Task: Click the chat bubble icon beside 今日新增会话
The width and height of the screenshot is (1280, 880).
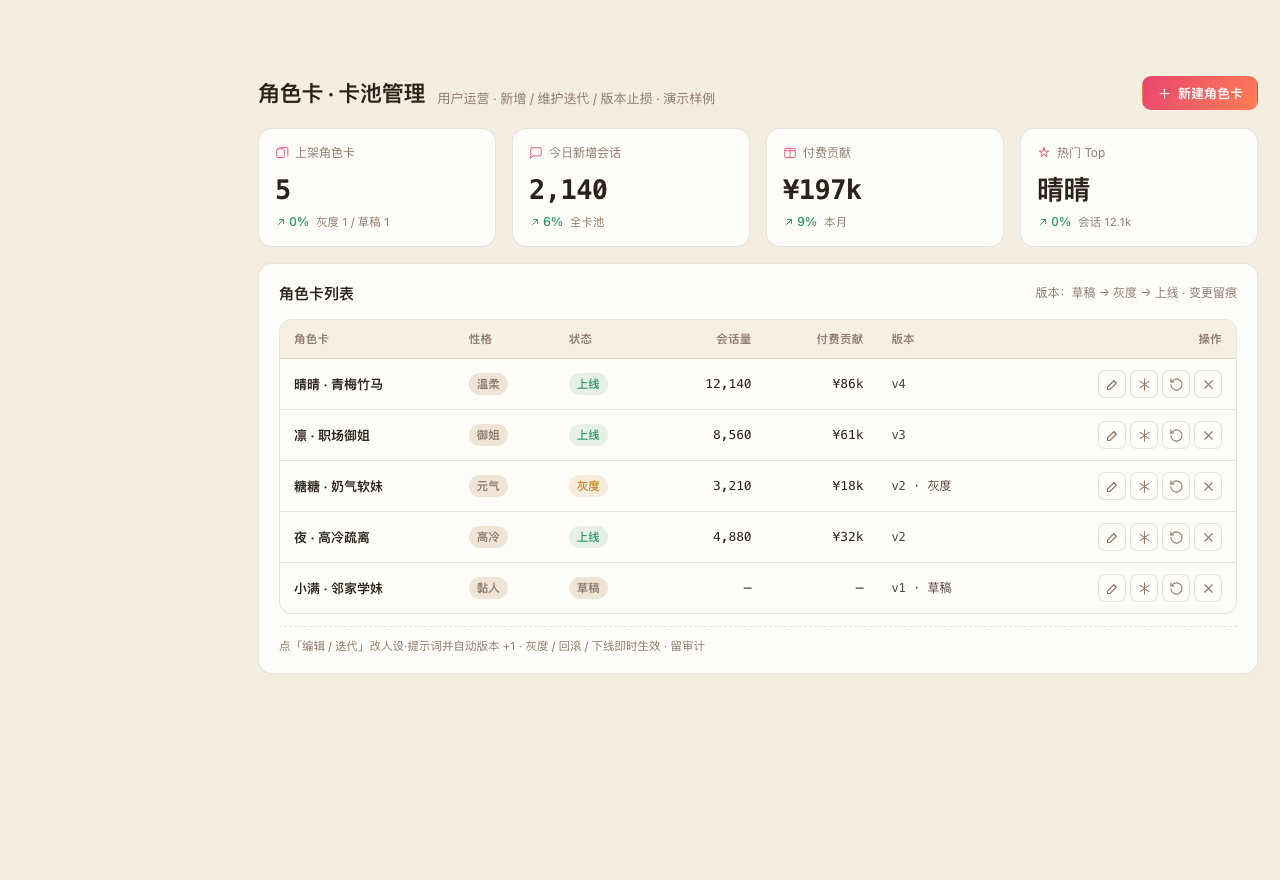Action: coord(536,153)
